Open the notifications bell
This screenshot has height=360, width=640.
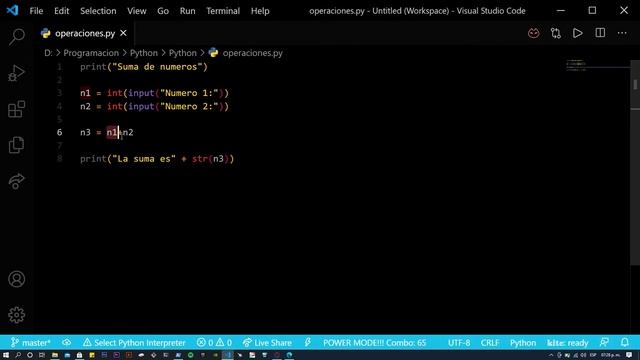(624, 342)
